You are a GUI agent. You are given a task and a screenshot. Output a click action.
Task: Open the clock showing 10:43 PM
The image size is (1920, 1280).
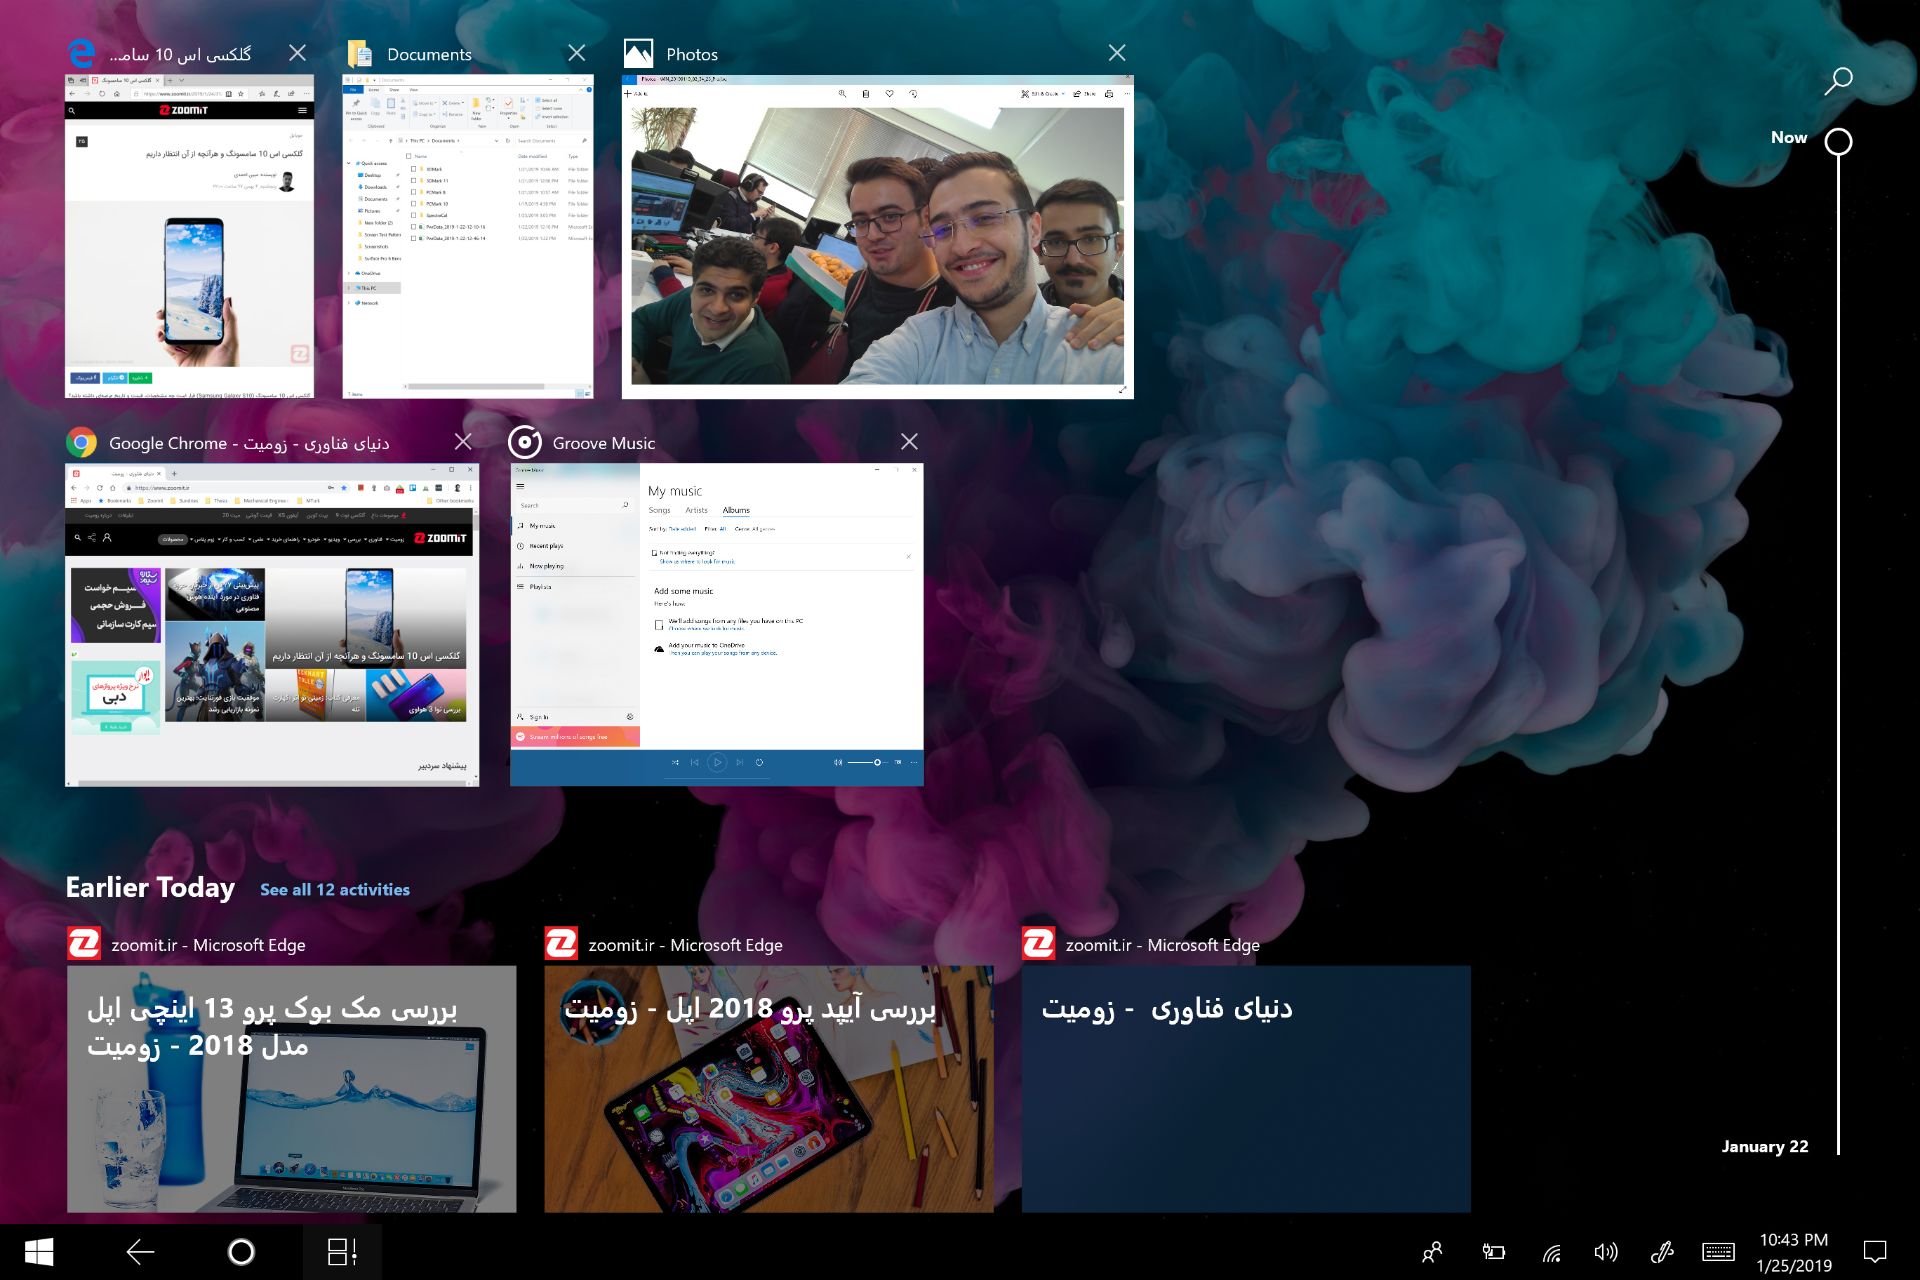(x=1794, y=1252)
